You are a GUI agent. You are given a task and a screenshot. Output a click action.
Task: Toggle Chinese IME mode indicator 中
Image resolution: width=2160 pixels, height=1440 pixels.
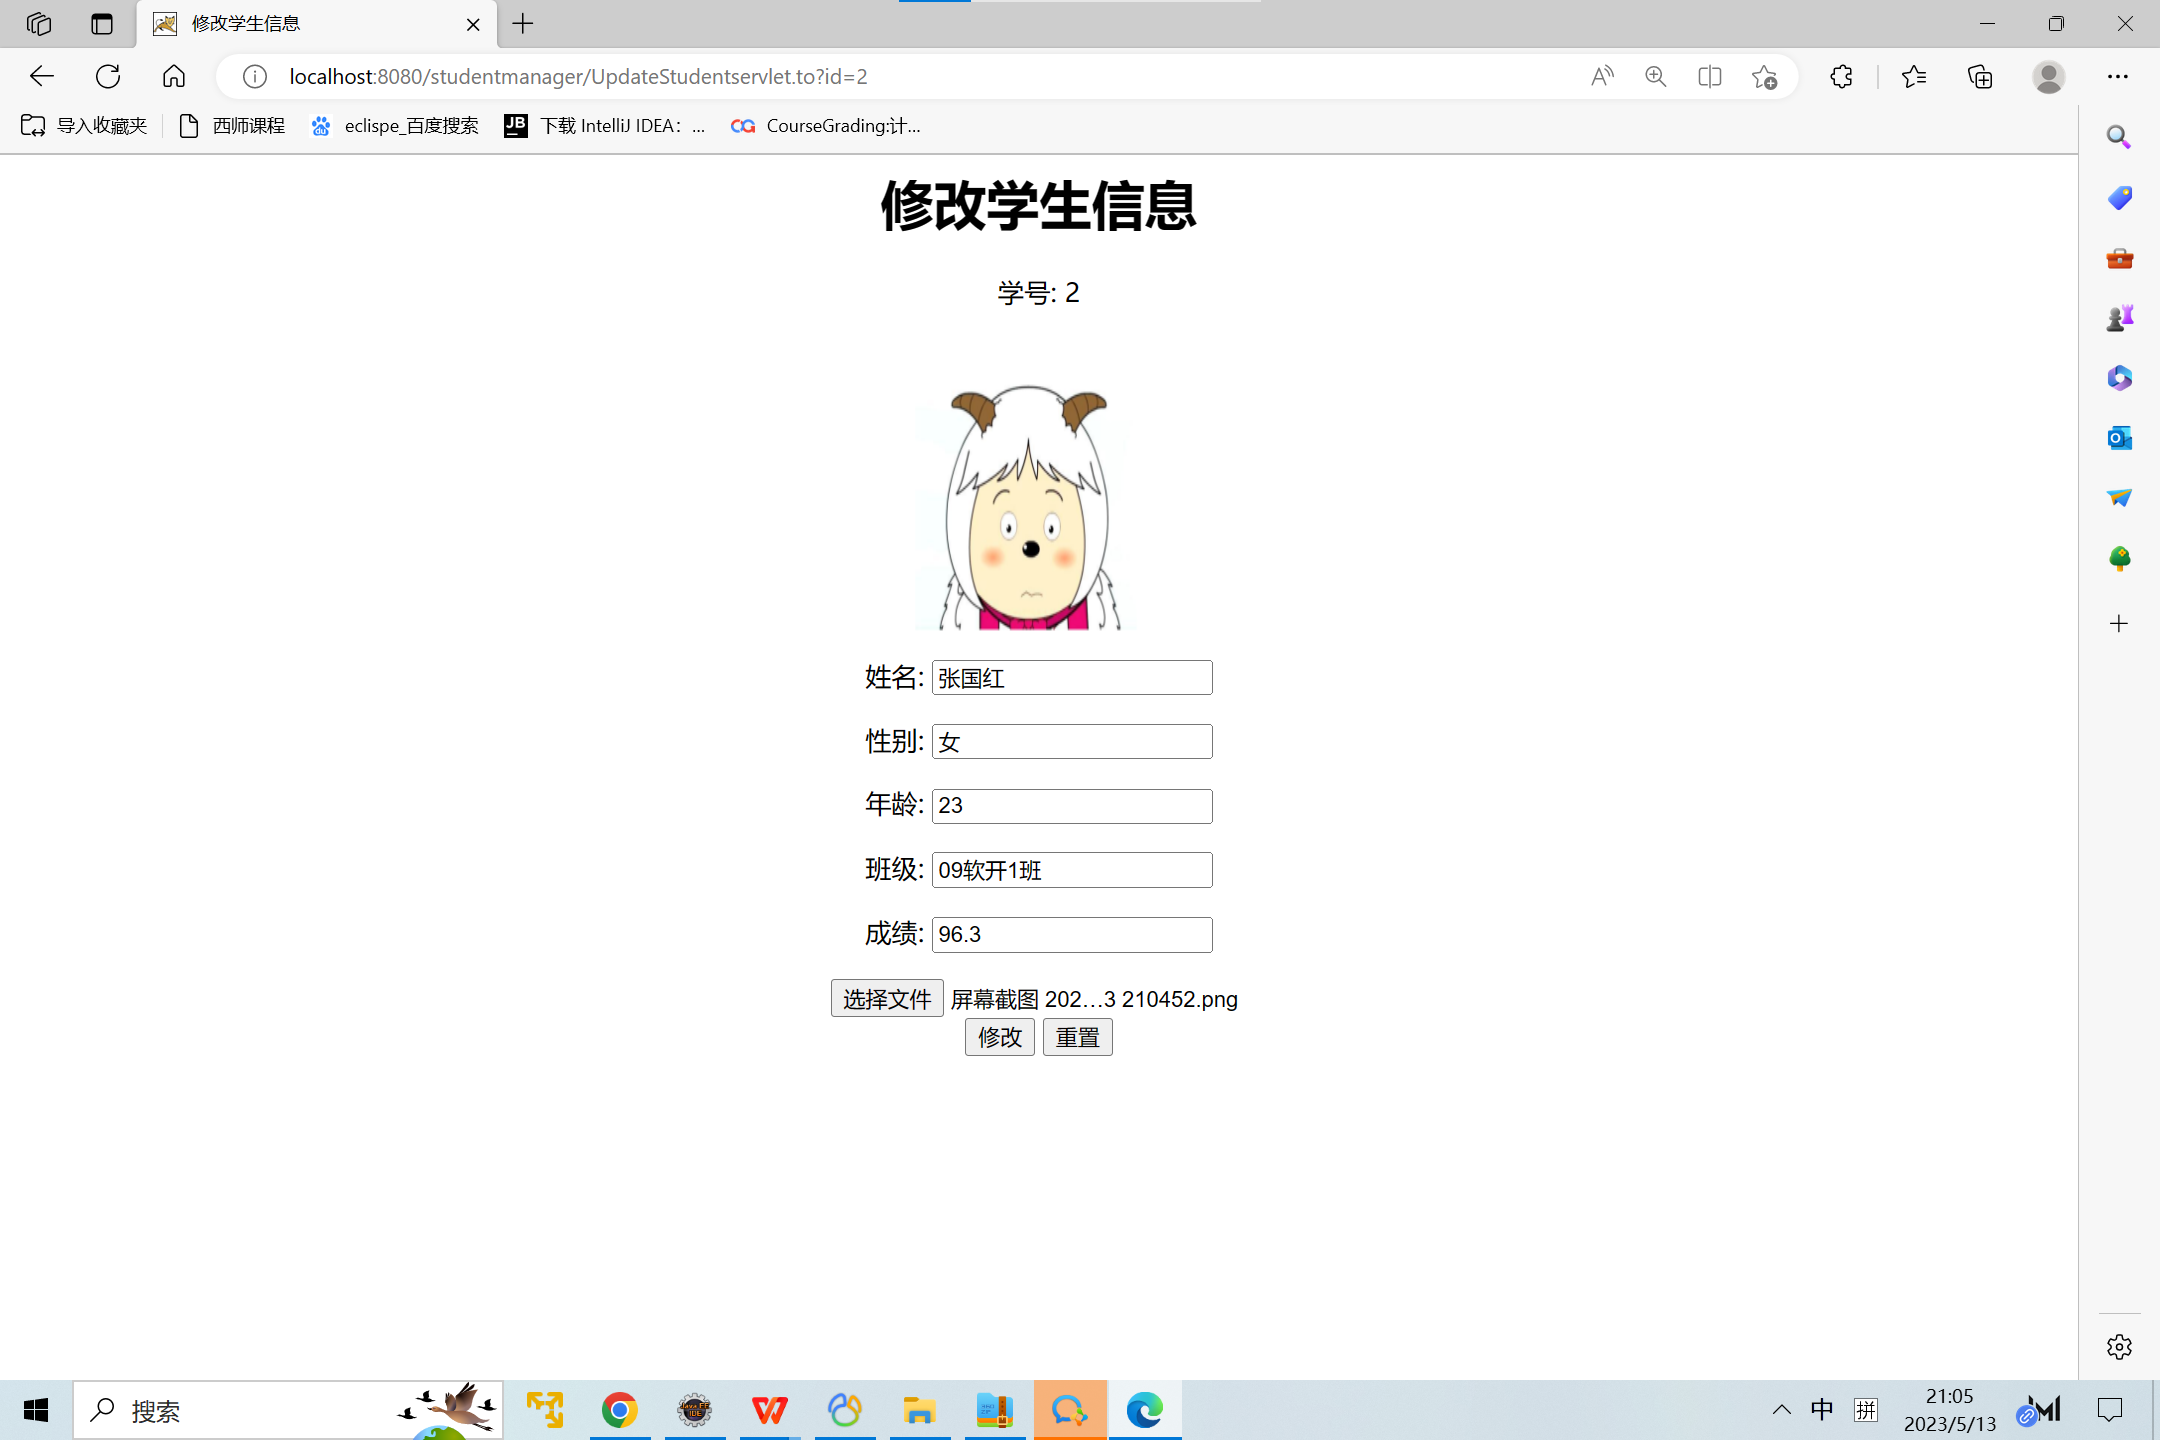[x=1822, y=1410]
